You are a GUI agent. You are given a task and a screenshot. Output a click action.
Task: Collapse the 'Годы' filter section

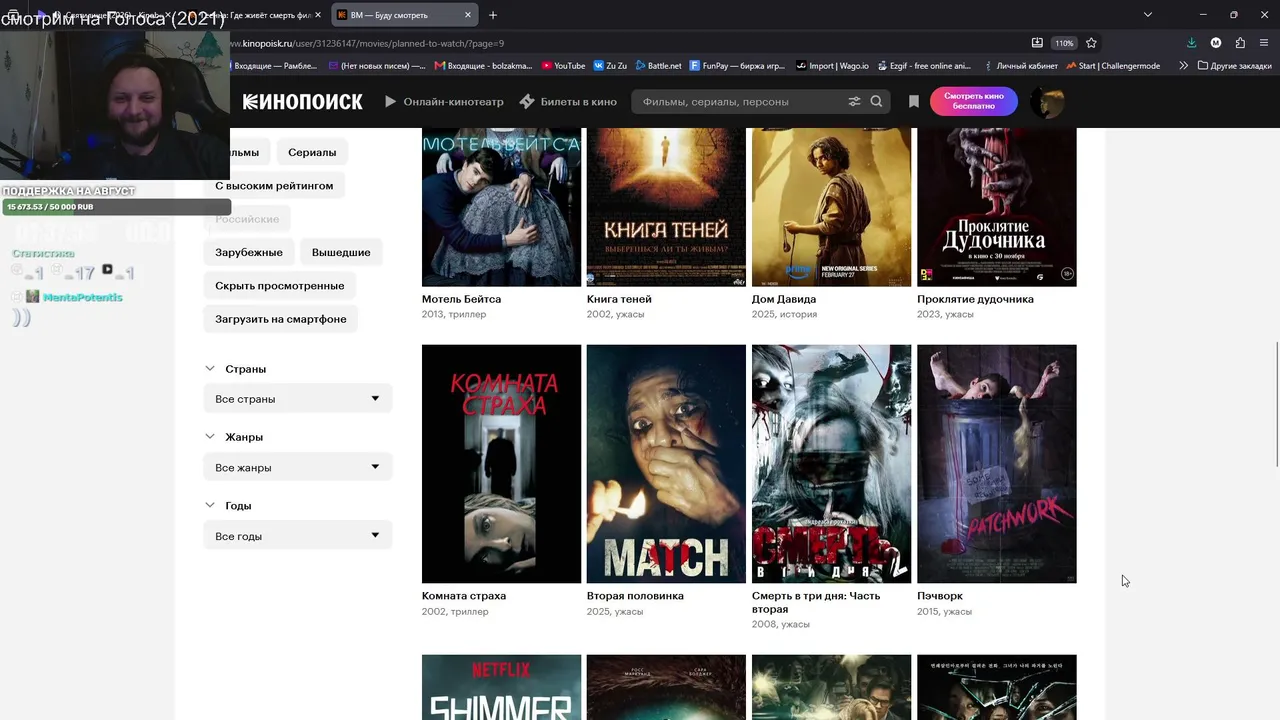[x=228, y=506]
